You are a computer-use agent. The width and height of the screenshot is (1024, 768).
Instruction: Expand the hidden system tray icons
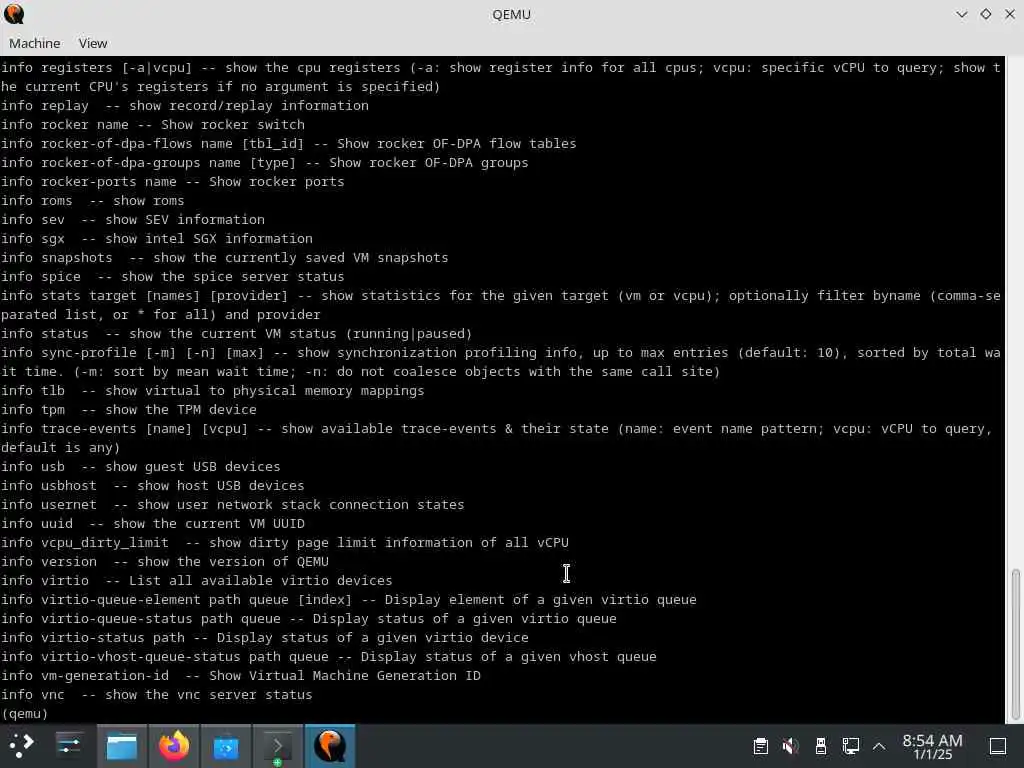click(879, 746)
